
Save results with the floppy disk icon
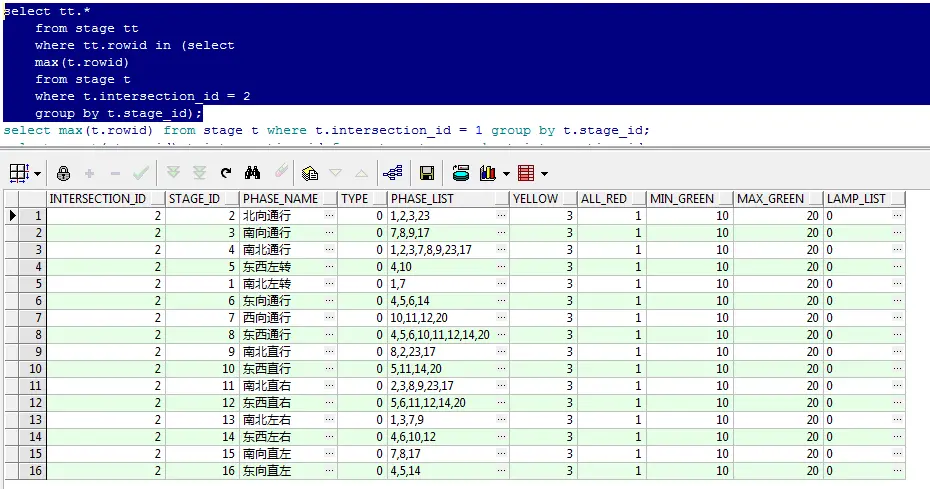(x=426, y=173)
